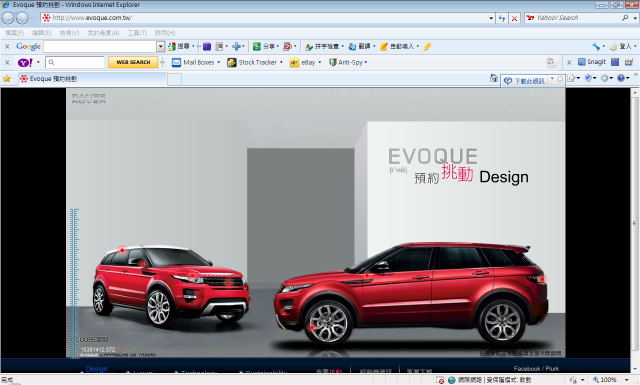Image resolution: width=640 pixels, height=385 pixels.
Task: Open the 說明(H) menu
Action: coord(165,33)
